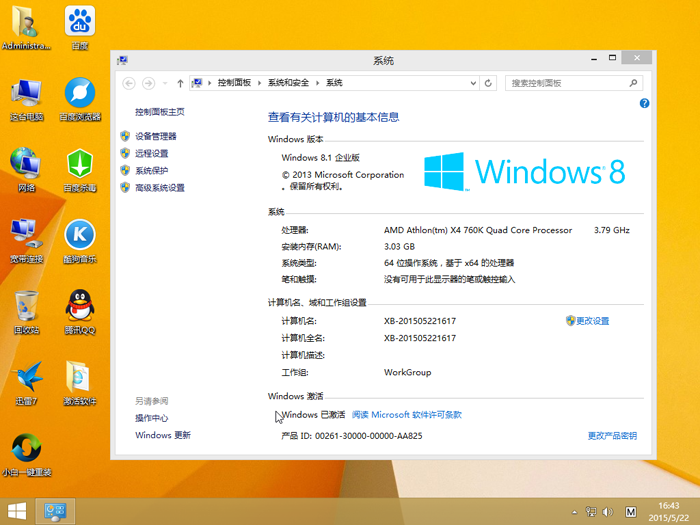Click the 64 位操作系统 system type value

click(449, 263)
